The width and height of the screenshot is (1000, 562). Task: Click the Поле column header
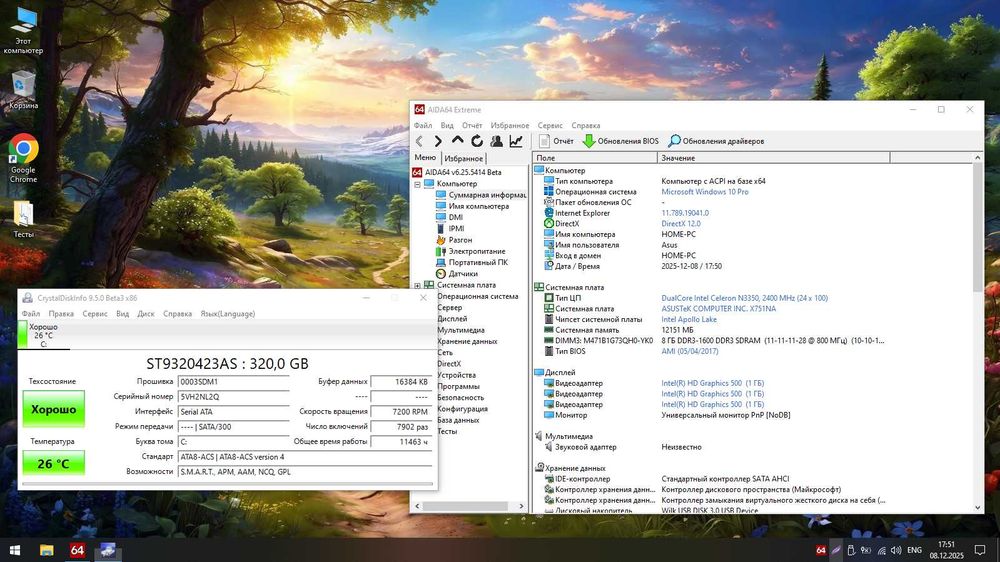(595, 158)
